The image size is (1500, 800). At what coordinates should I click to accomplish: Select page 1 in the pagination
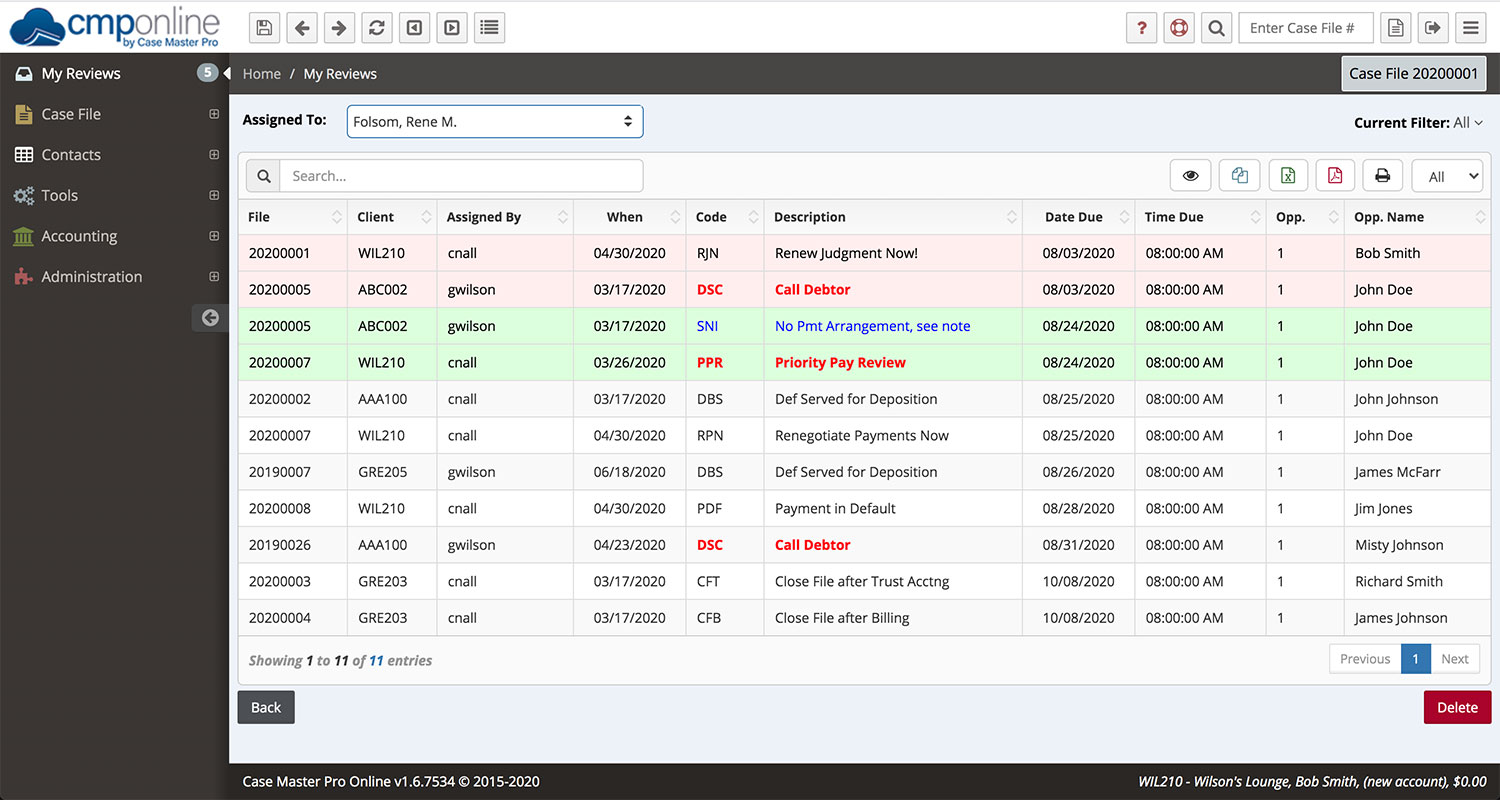pyautogui.click(x=1416, y=659)
